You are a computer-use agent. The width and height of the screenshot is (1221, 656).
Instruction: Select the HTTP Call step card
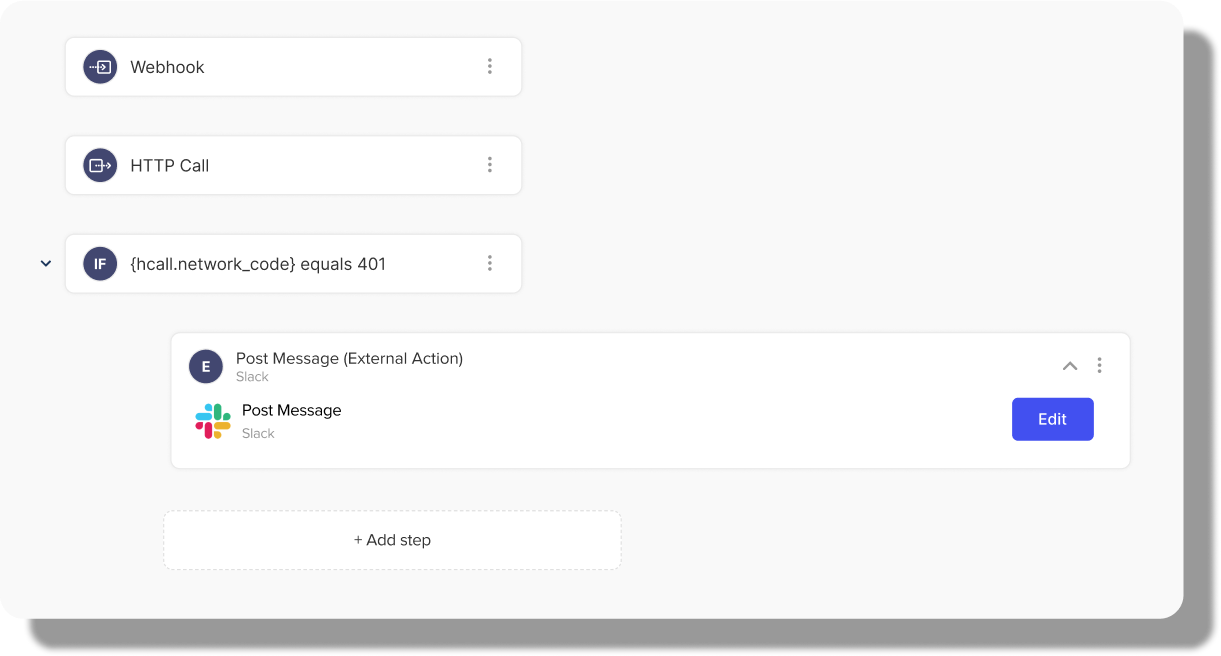pos(293,165)
